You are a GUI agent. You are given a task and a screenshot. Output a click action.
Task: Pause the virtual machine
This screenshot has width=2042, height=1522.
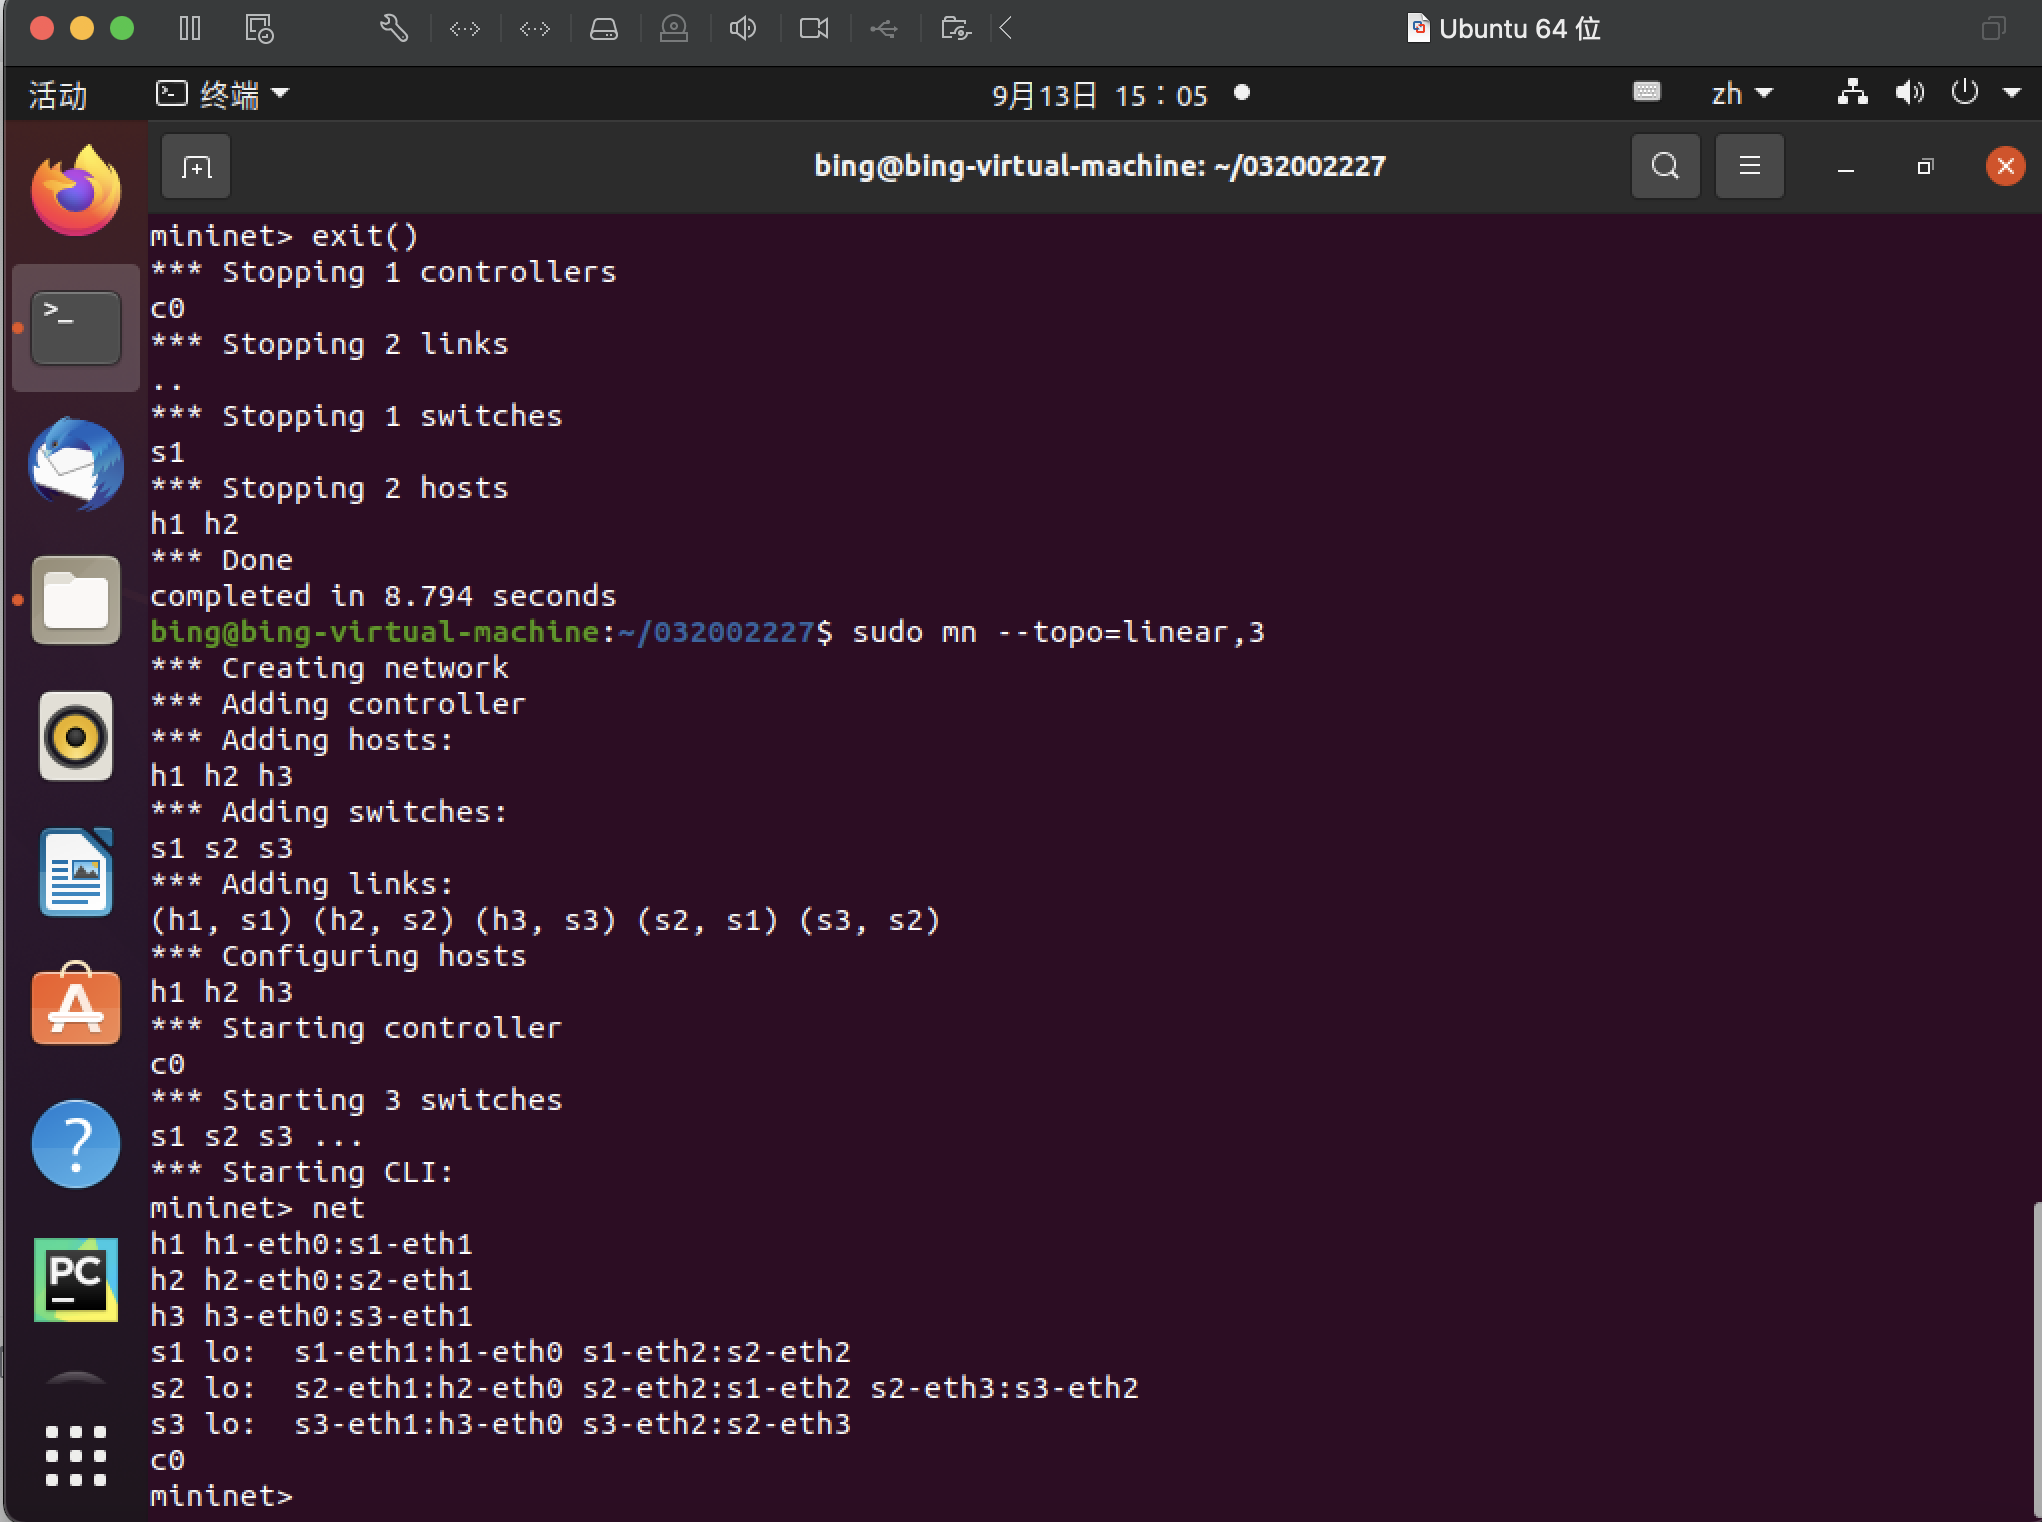pyautogui.click(x=190, y=28)
